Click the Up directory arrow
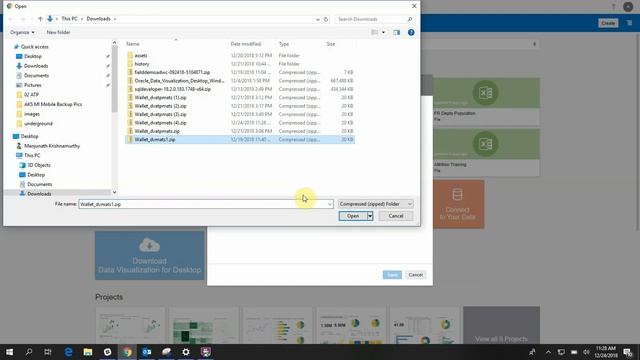640x360 pixels. coord(40,19)
